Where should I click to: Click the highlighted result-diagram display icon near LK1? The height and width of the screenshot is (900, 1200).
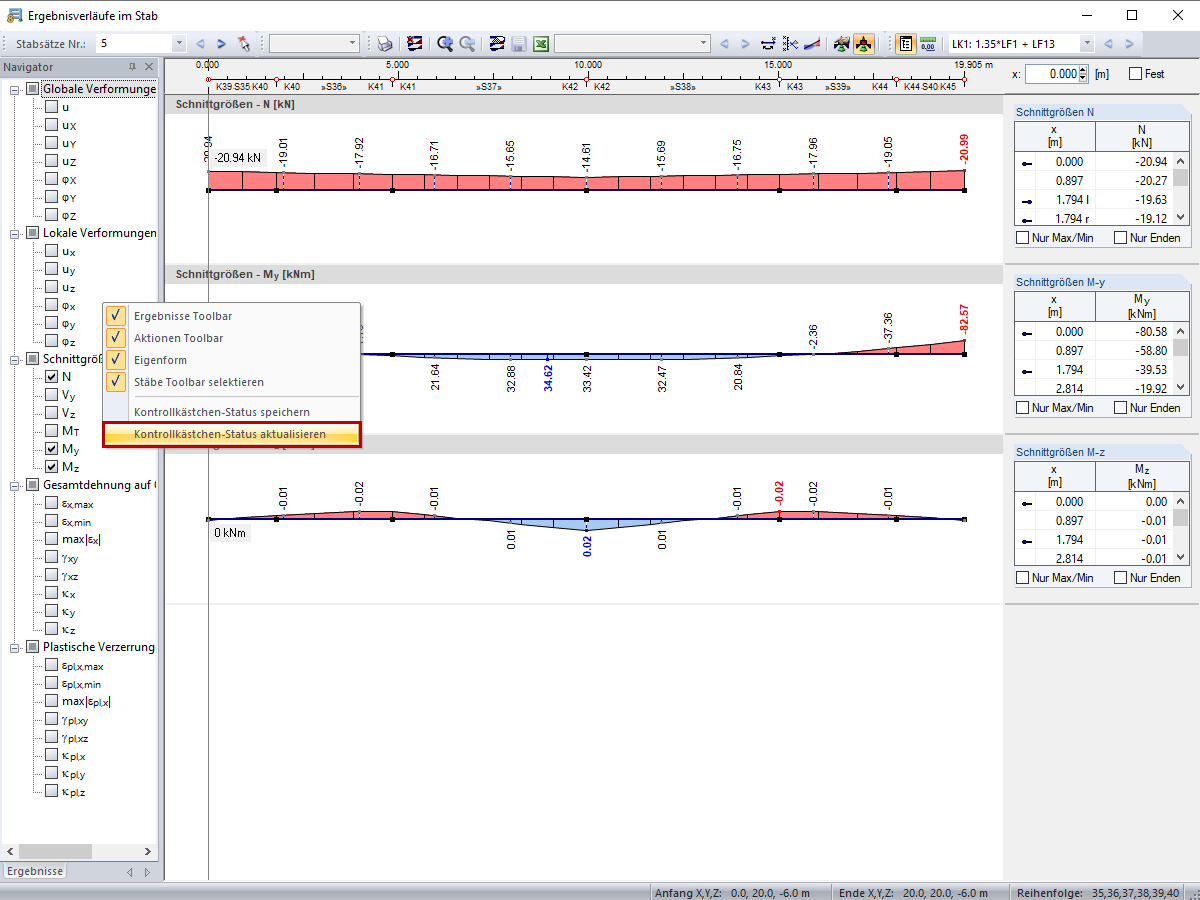click(864, 44)
